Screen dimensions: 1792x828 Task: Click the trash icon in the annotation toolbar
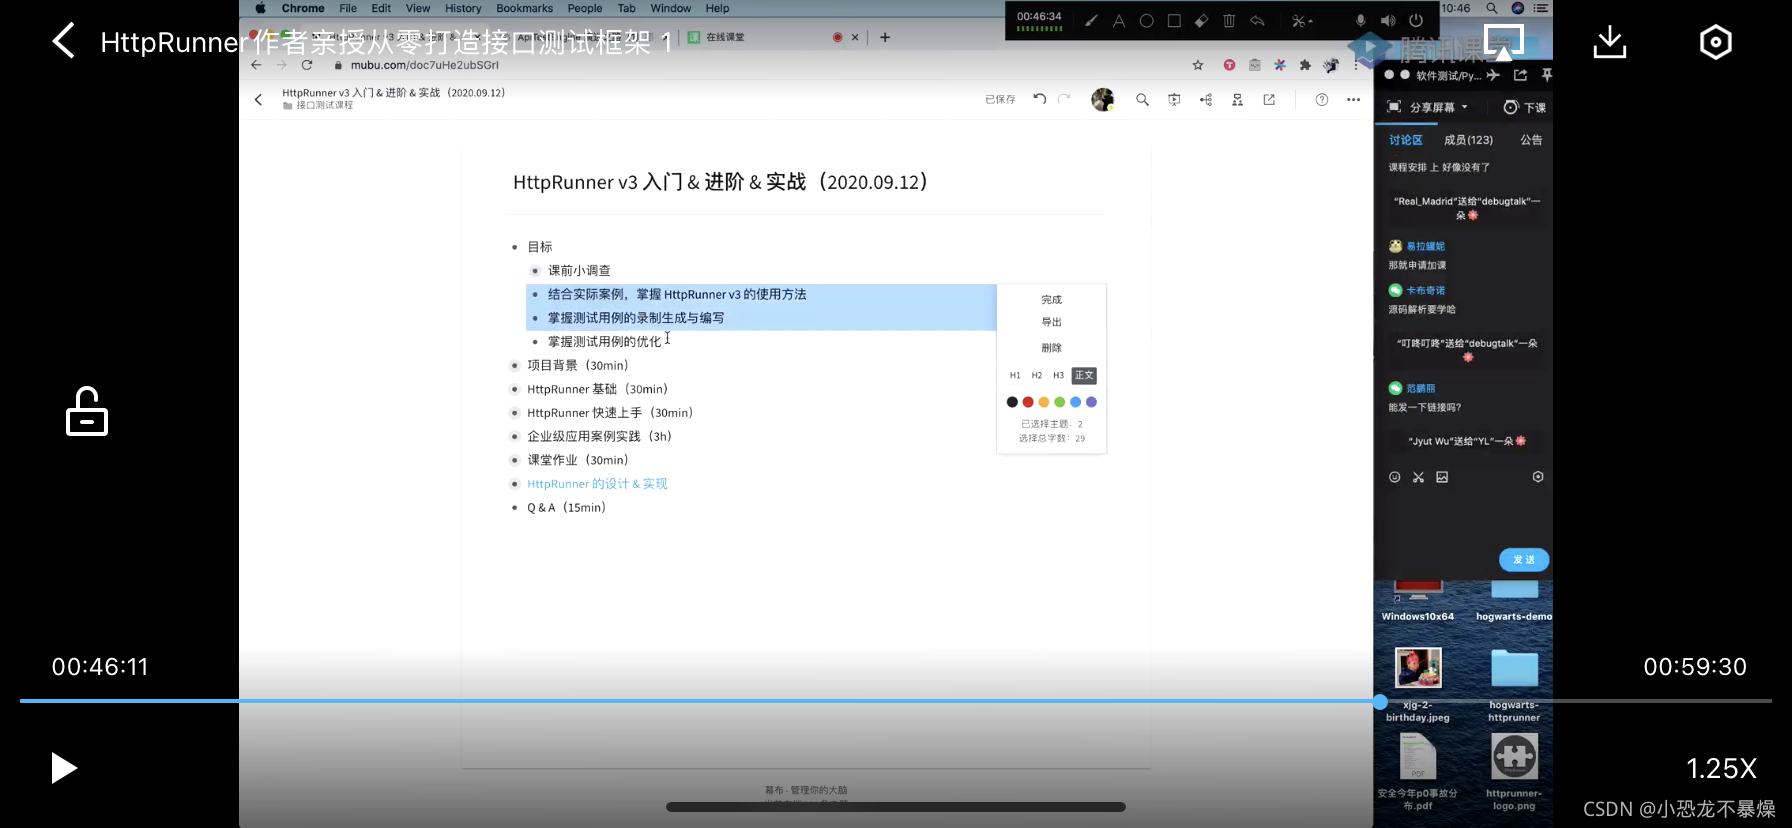(1229, 20)
